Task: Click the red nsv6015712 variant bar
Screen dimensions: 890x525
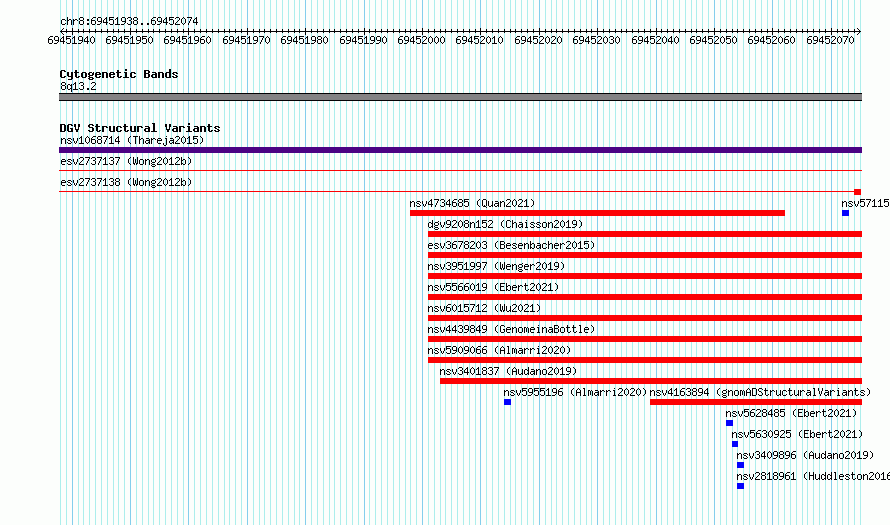Action: 645,318
